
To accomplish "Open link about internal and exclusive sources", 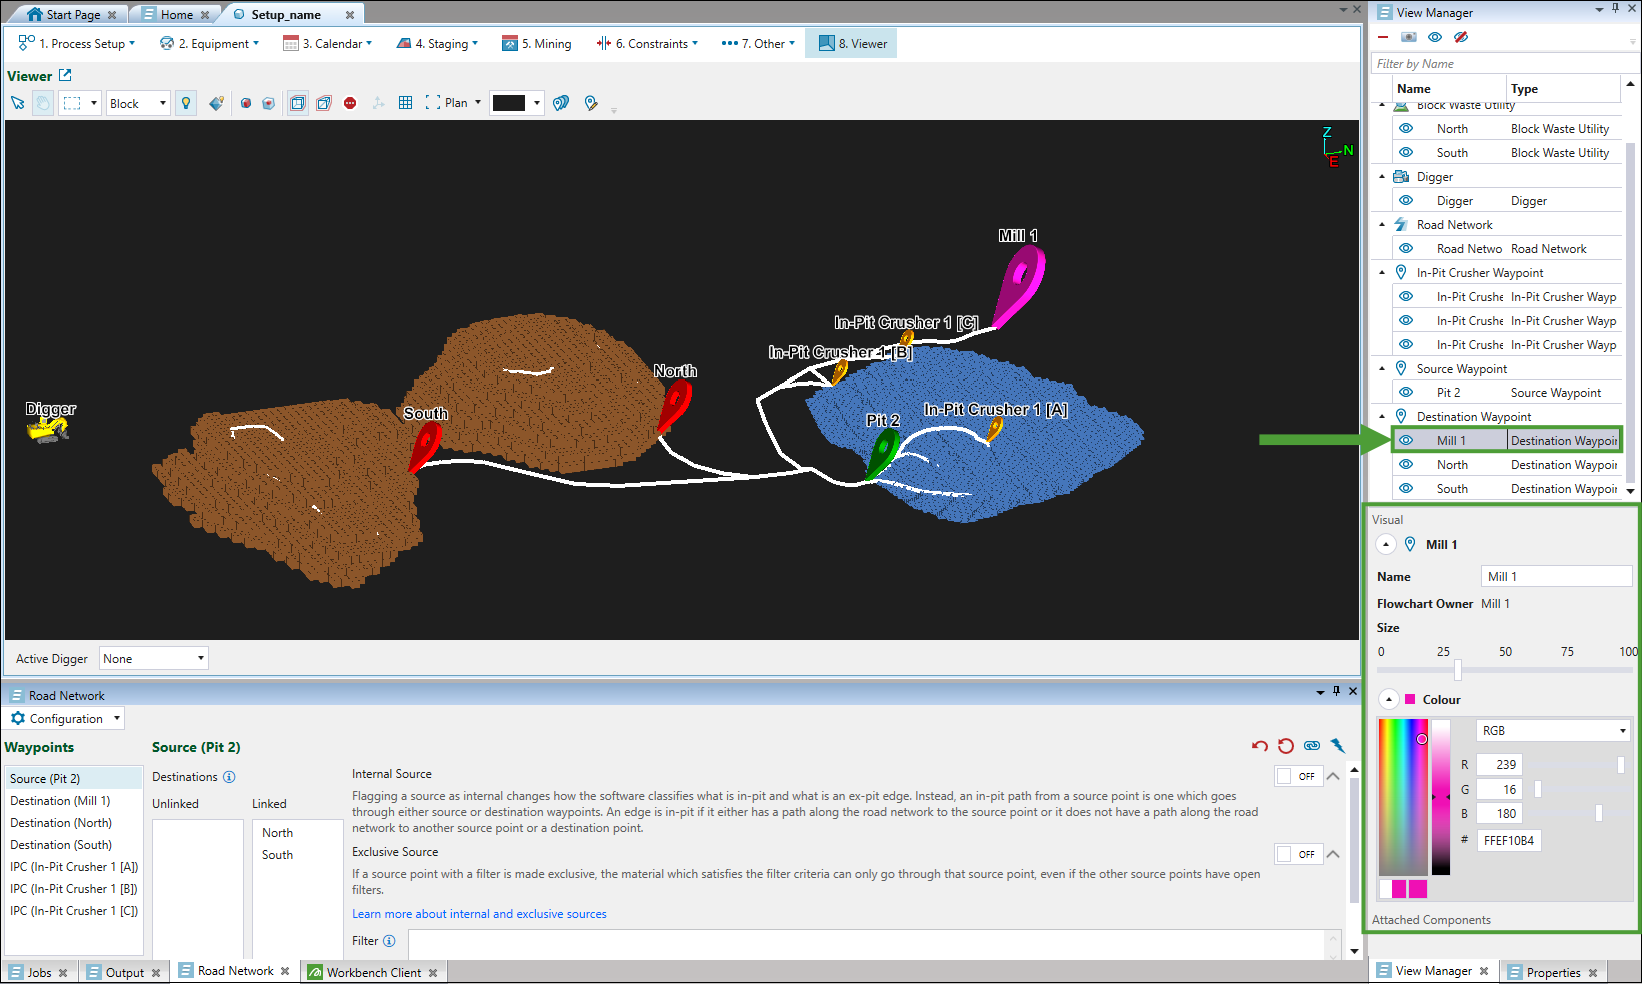I will tap(479, 914).
